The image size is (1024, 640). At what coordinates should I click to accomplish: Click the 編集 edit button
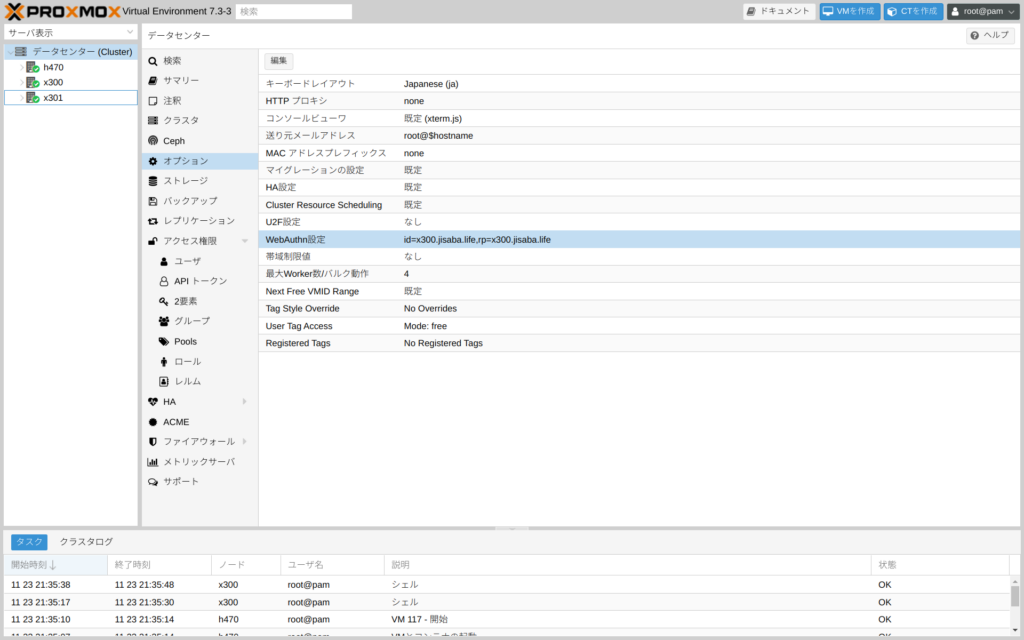point(278,61)
